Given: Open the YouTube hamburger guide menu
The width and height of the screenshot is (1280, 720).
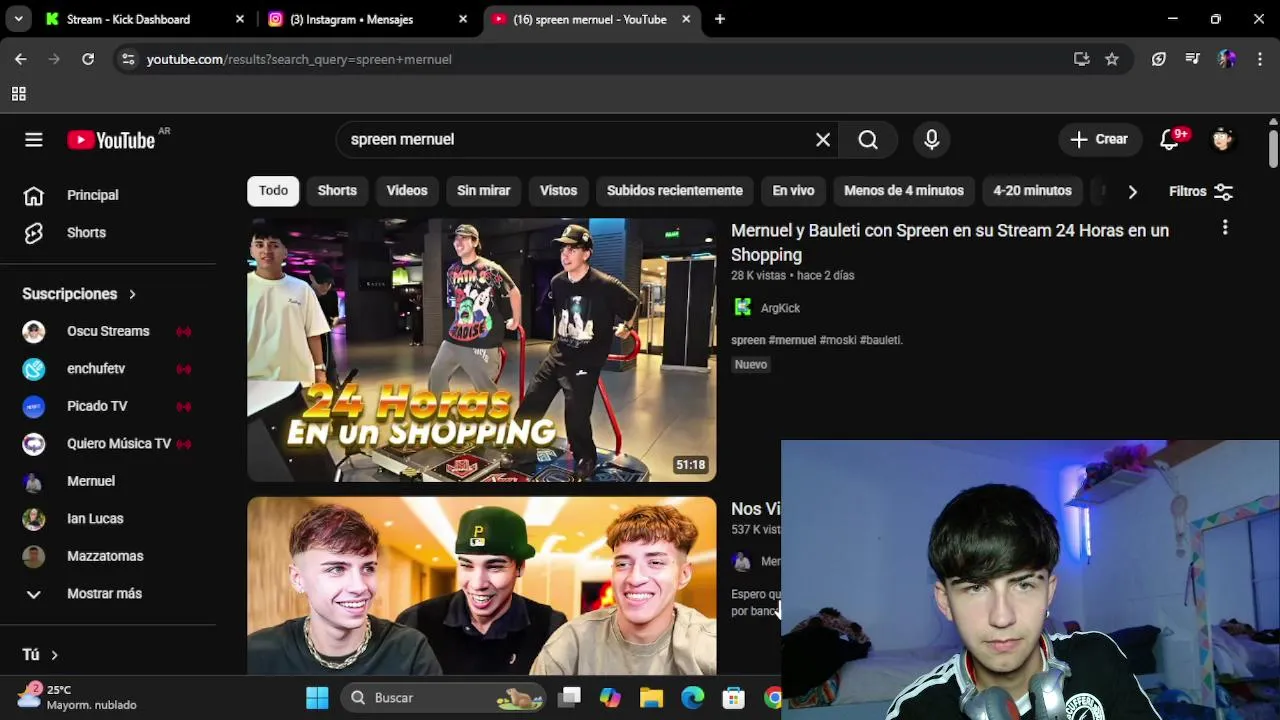Looking at the screenshot, I should click(34, 140).
